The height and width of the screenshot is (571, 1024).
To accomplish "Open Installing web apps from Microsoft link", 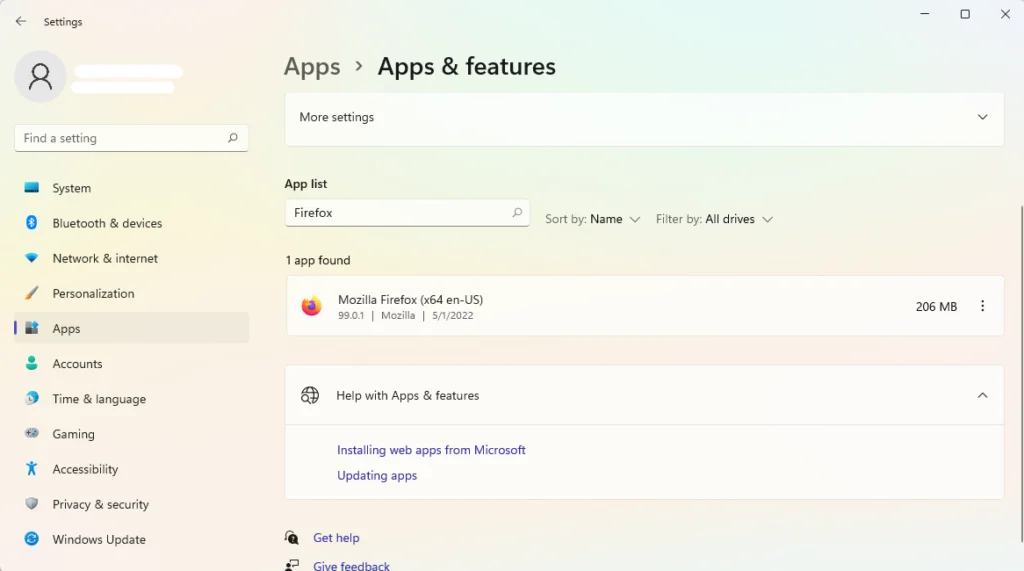I will (431, 450).
